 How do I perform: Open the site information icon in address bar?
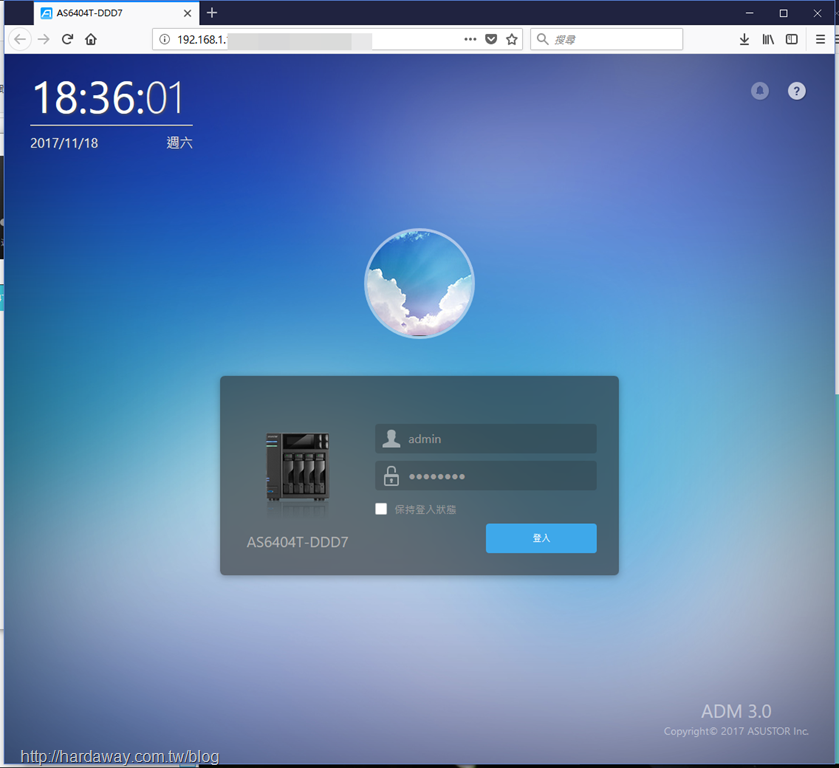(165, 39)
